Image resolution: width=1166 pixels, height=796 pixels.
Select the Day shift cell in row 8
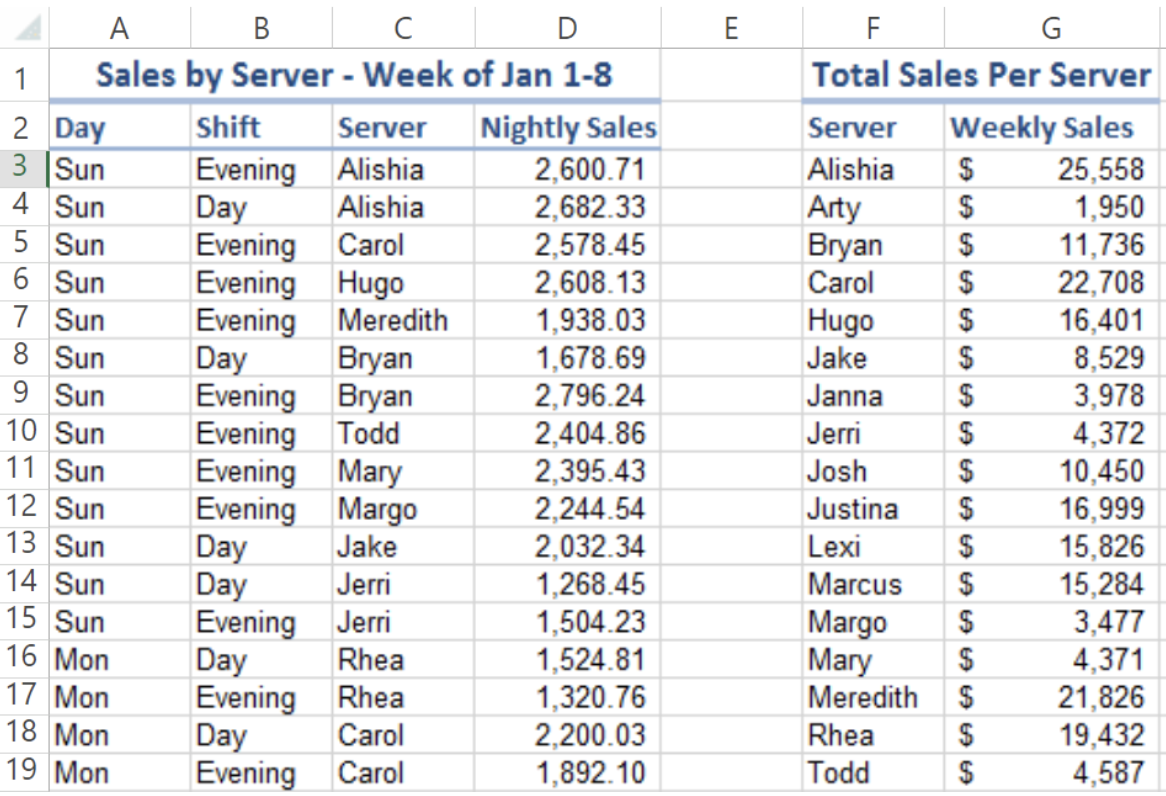click(261, 358)
